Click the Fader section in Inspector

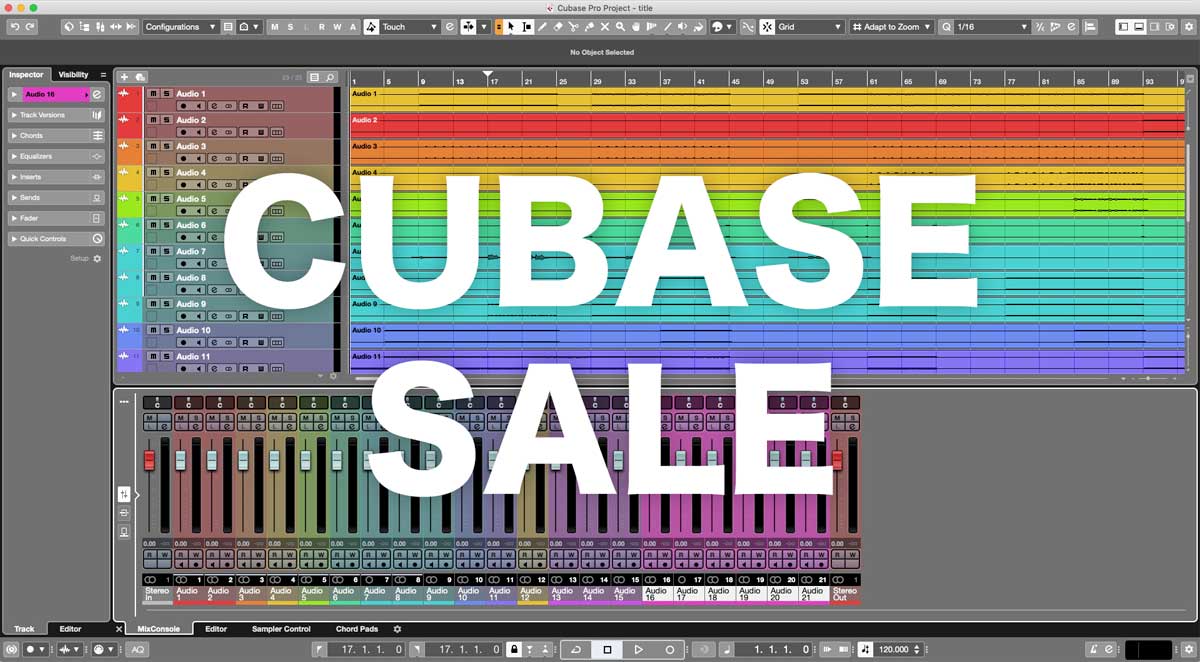pos(56,218)
